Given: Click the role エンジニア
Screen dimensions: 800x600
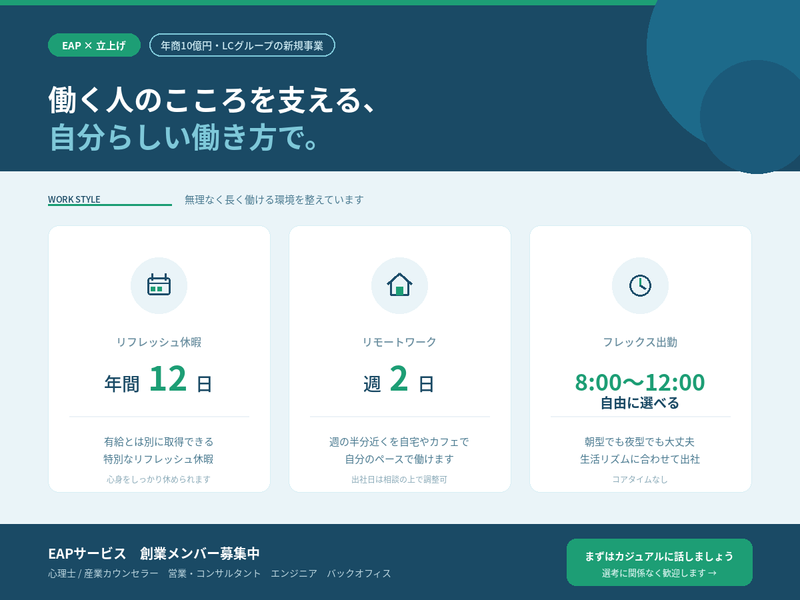Looking at the screenshot, I should [294, 573].
